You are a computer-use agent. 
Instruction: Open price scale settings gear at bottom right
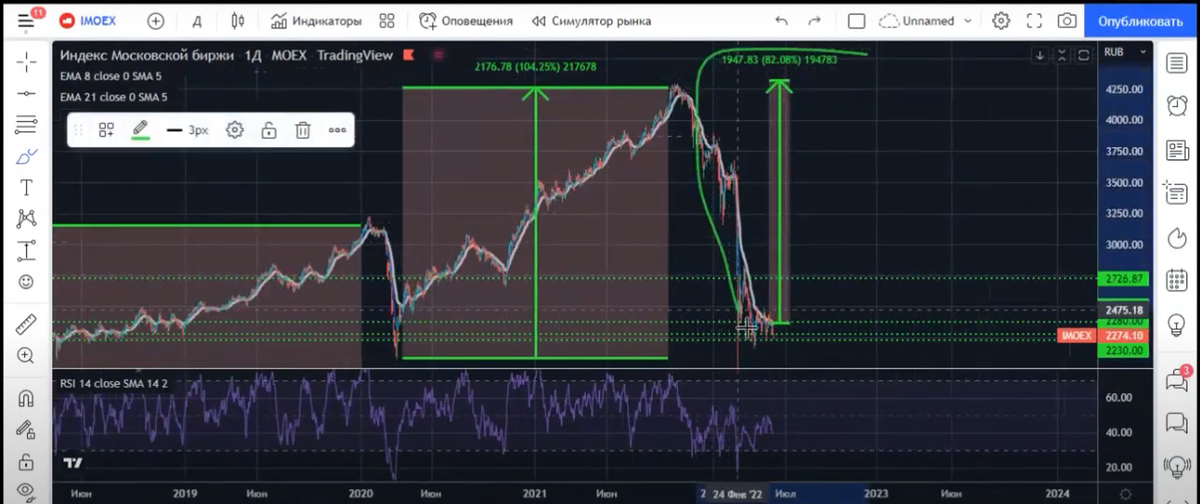point(1124,493)
